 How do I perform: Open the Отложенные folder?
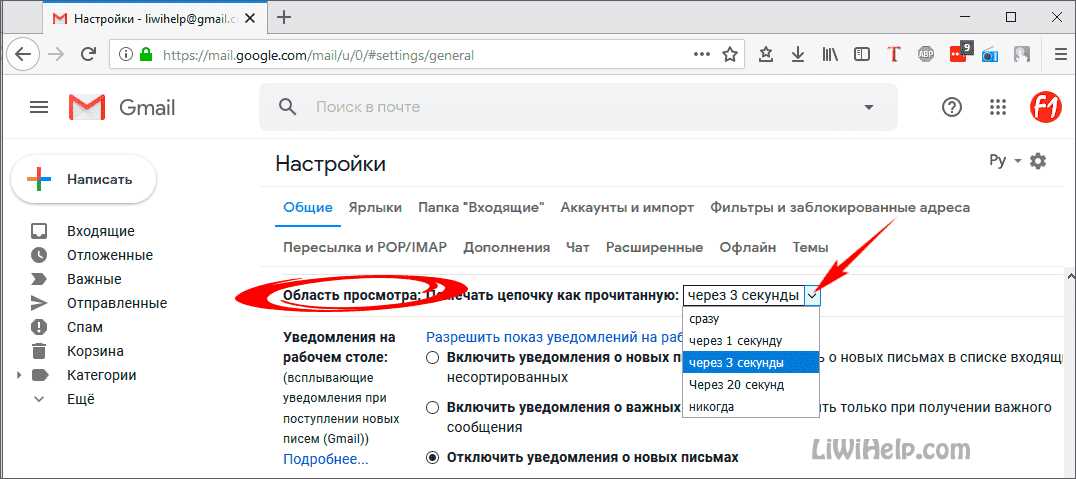click(110, 255)
